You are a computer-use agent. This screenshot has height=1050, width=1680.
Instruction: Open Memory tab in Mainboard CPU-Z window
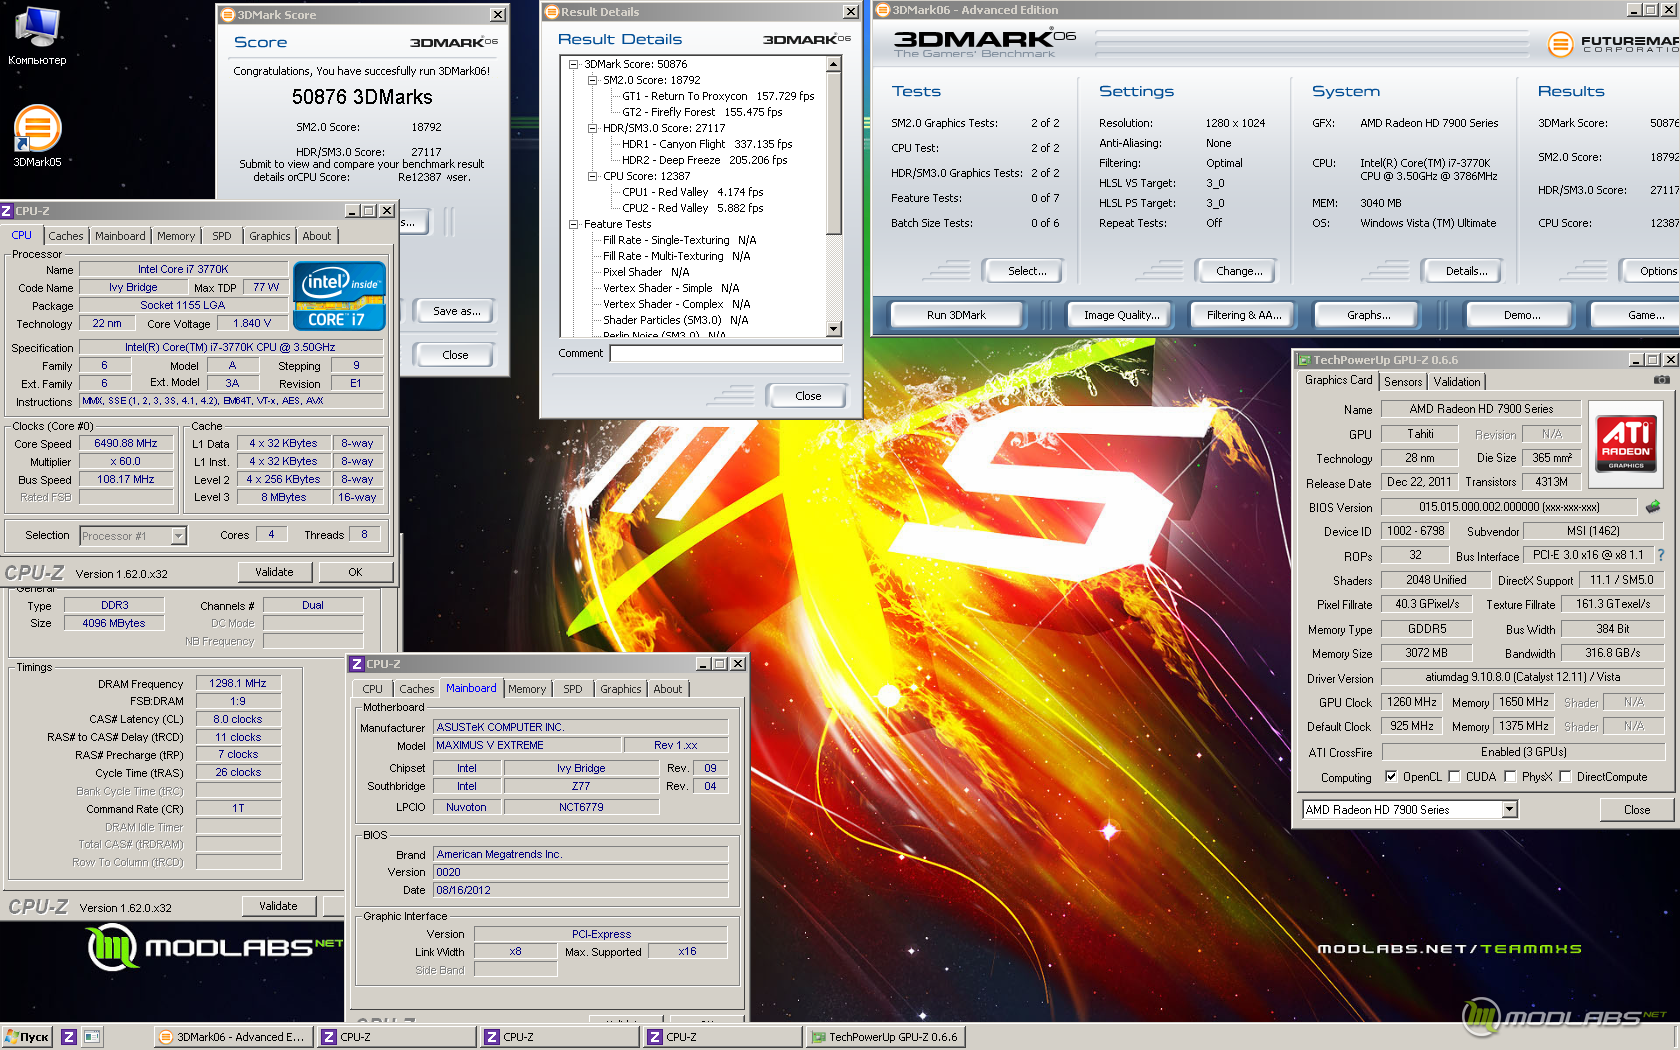[527, 689]
